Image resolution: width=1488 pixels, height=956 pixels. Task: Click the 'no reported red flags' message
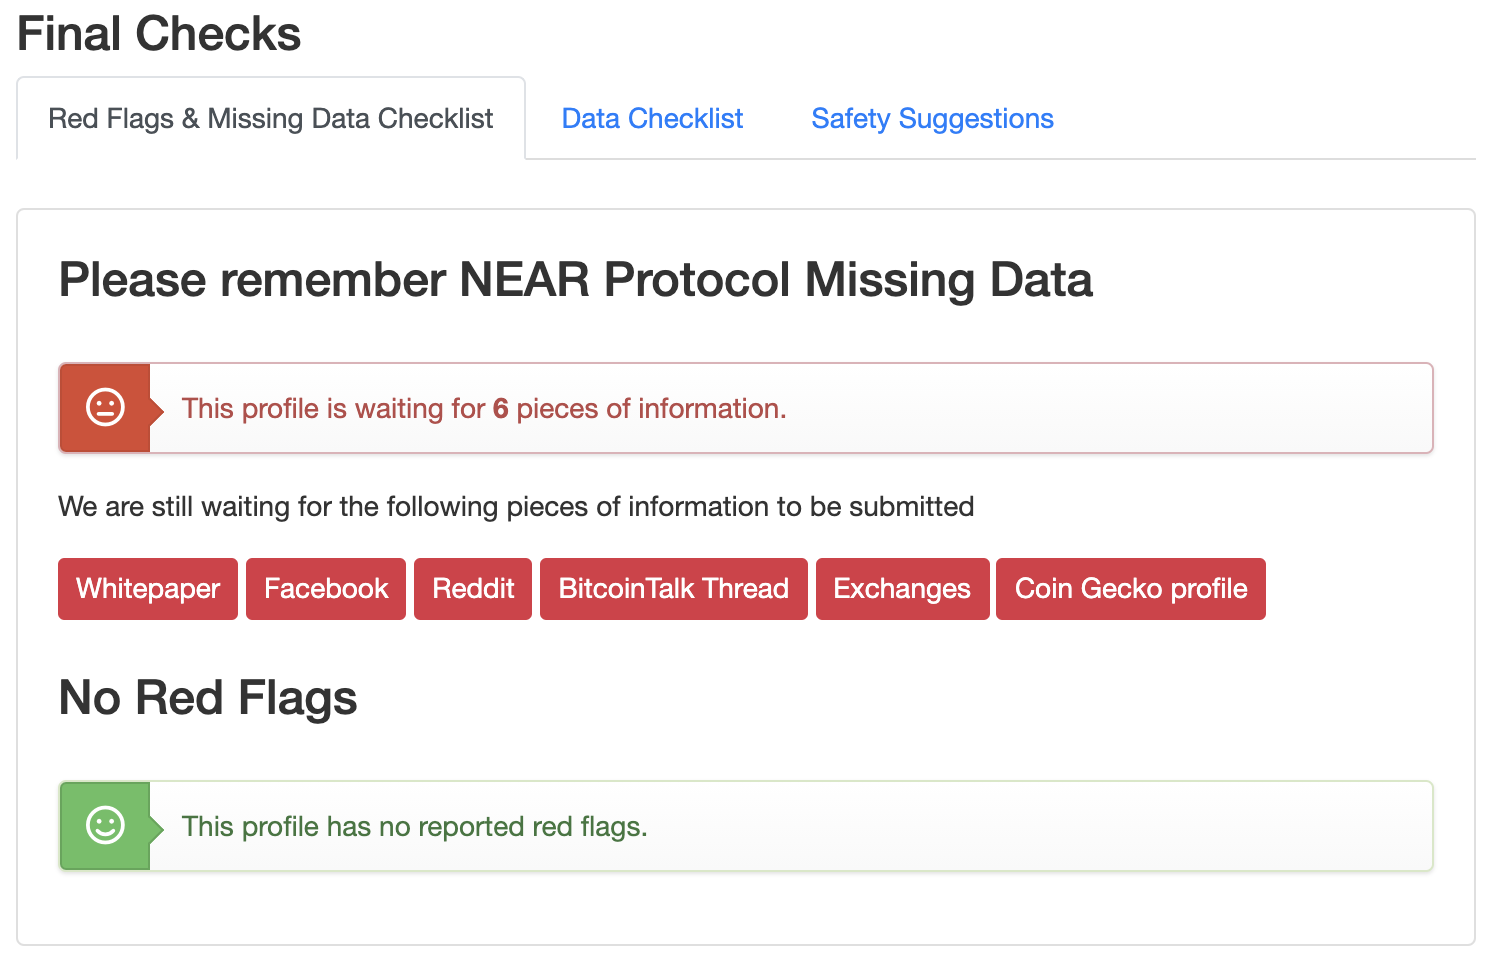414,827
